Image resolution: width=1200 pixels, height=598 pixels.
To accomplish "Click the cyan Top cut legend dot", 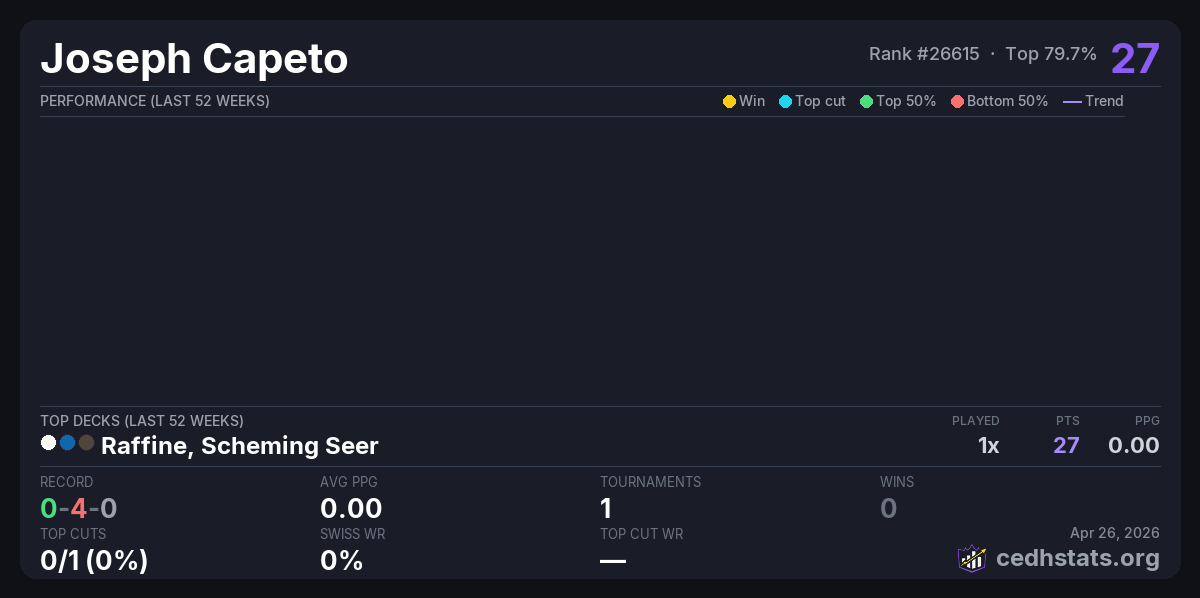I will tap(785, 101).
